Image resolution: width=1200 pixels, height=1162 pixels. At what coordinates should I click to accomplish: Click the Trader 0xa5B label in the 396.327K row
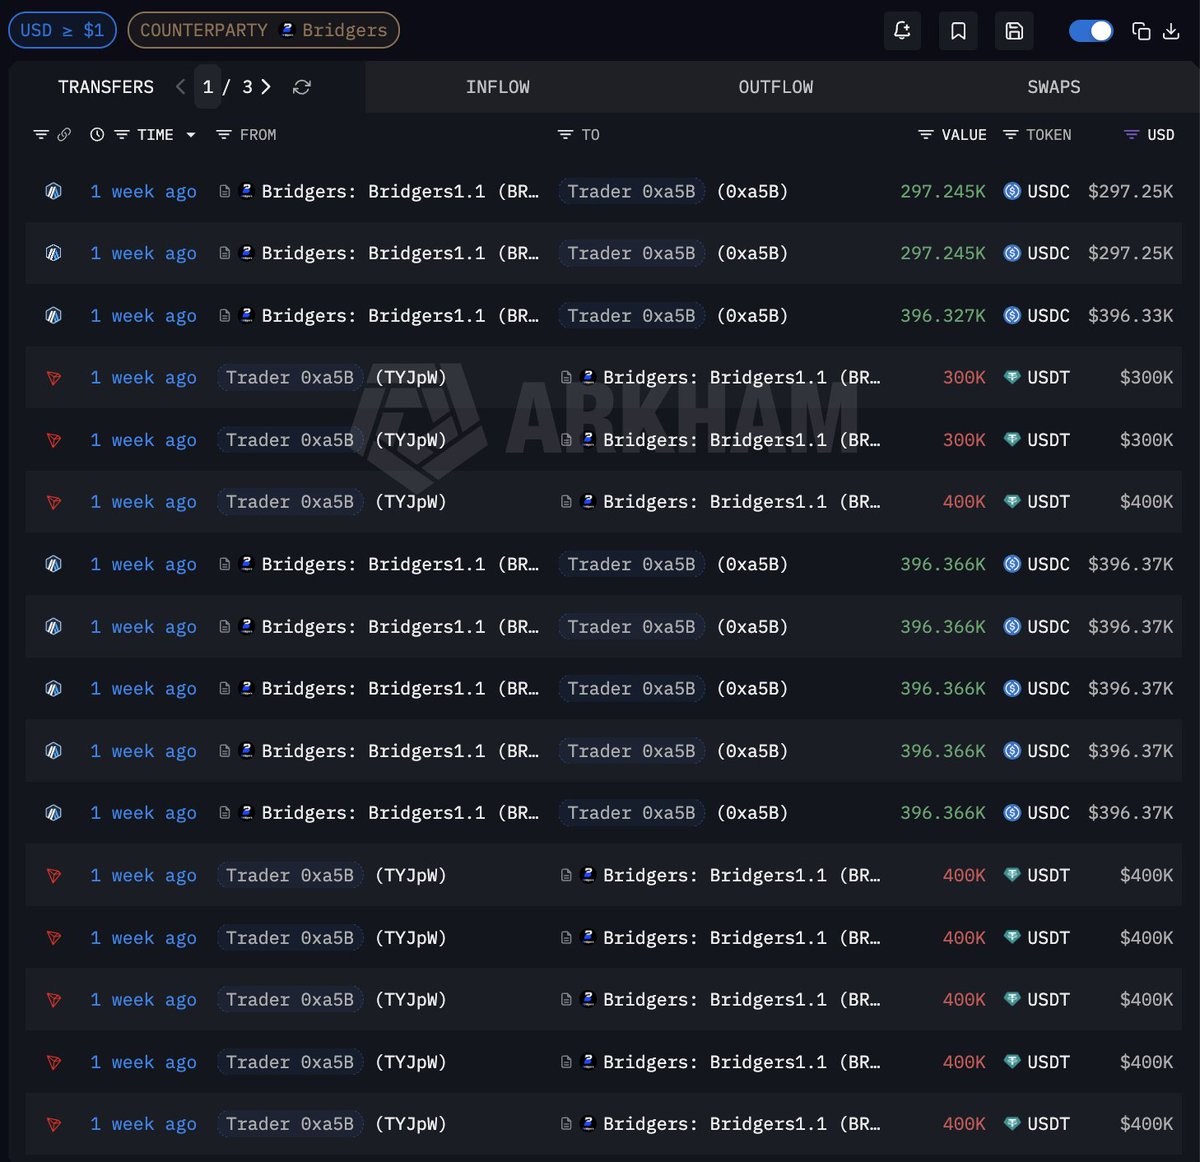(x=631, y=316)
